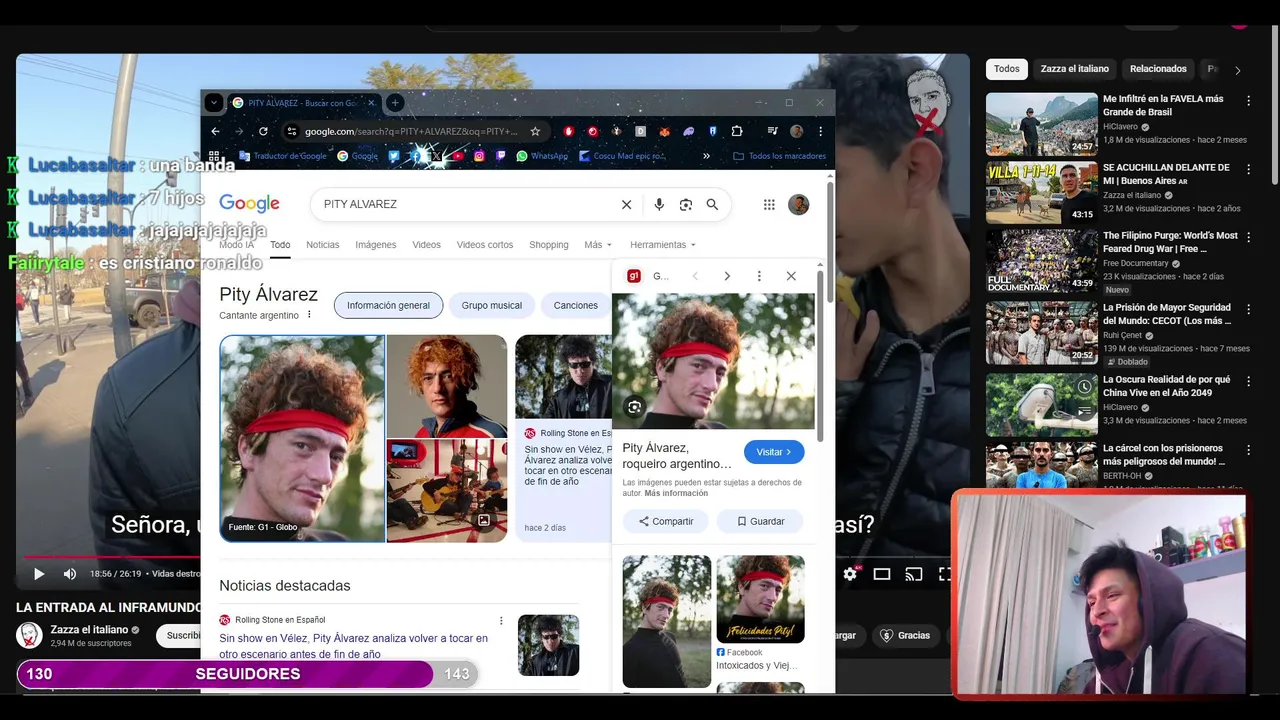Click Google logo on search page

(249, 204)
